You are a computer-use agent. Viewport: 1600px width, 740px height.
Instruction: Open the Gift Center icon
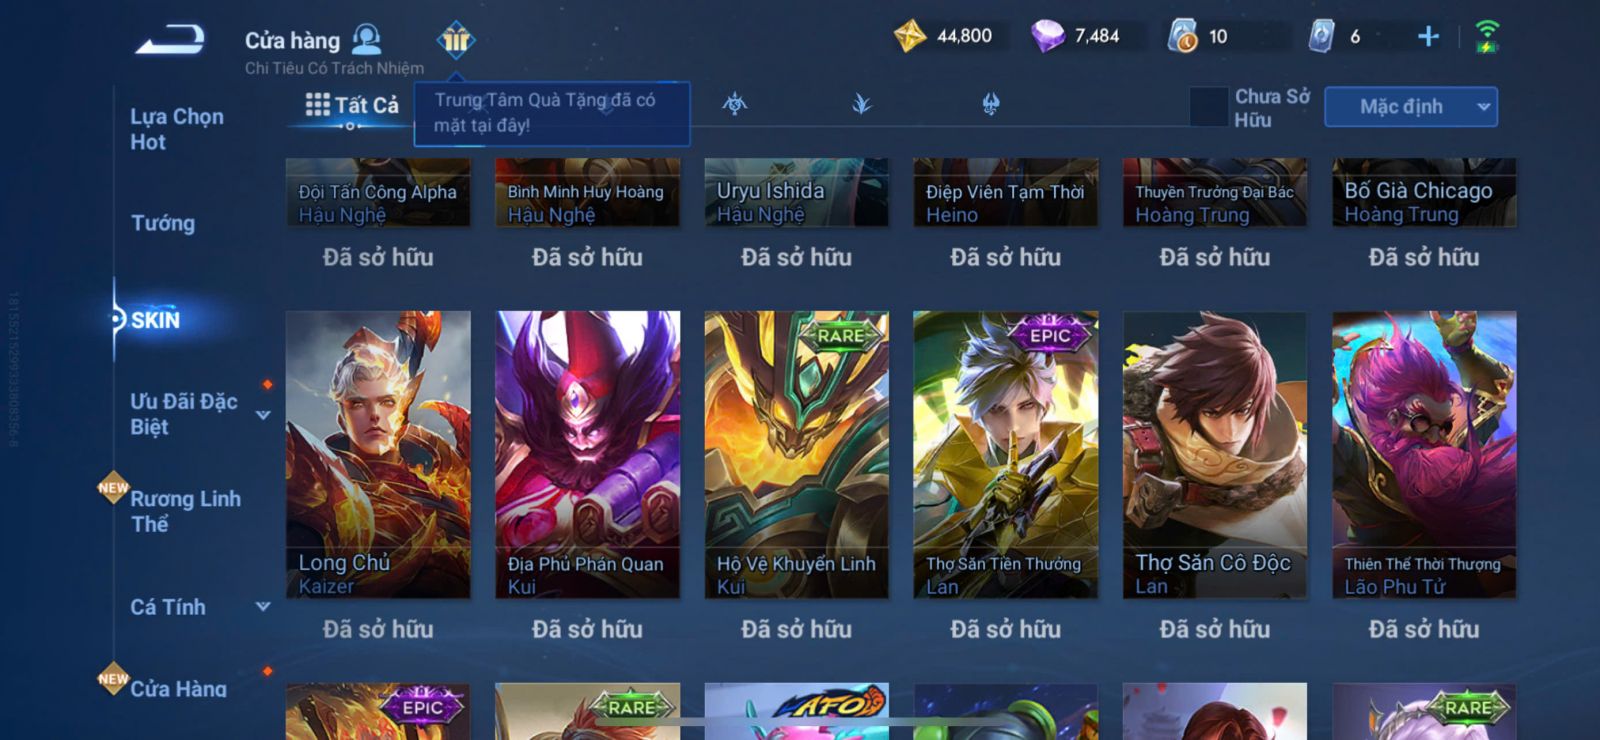click(x=456, y=40)
